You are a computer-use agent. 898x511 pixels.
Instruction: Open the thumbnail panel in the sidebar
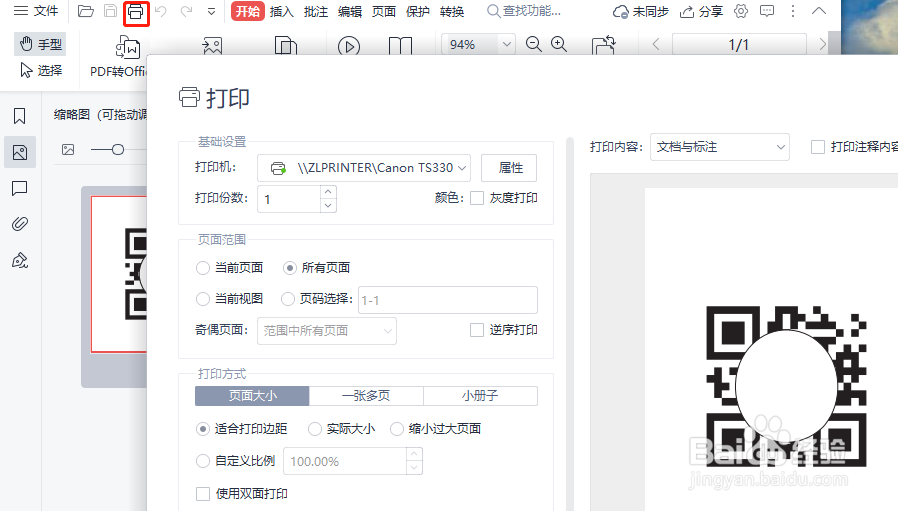pos(19,152)
